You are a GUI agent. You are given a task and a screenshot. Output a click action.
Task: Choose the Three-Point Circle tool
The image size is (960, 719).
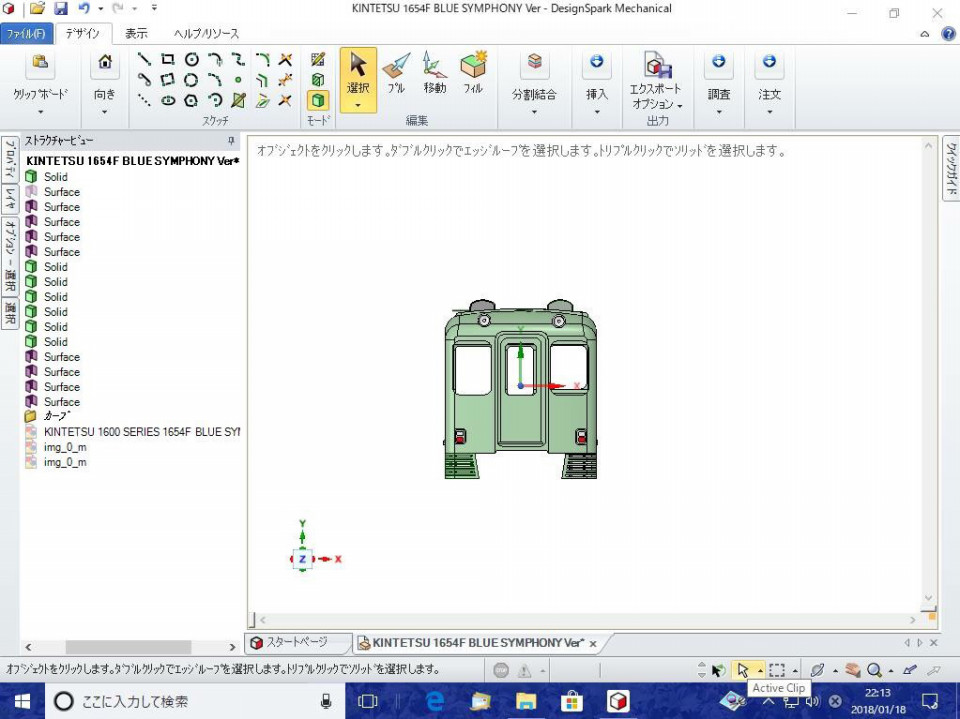point(192,80)
